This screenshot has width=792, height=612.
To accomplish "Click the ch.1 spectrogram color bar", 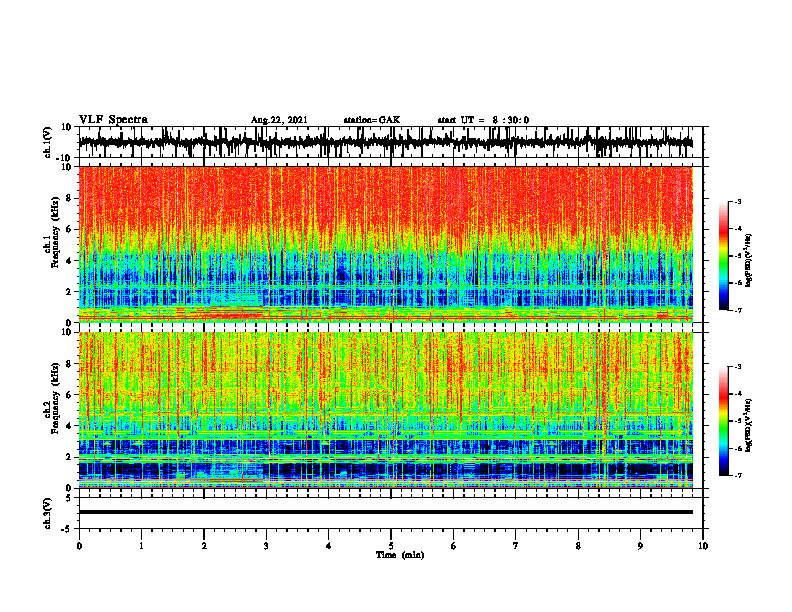I will (x=723, y=256).
